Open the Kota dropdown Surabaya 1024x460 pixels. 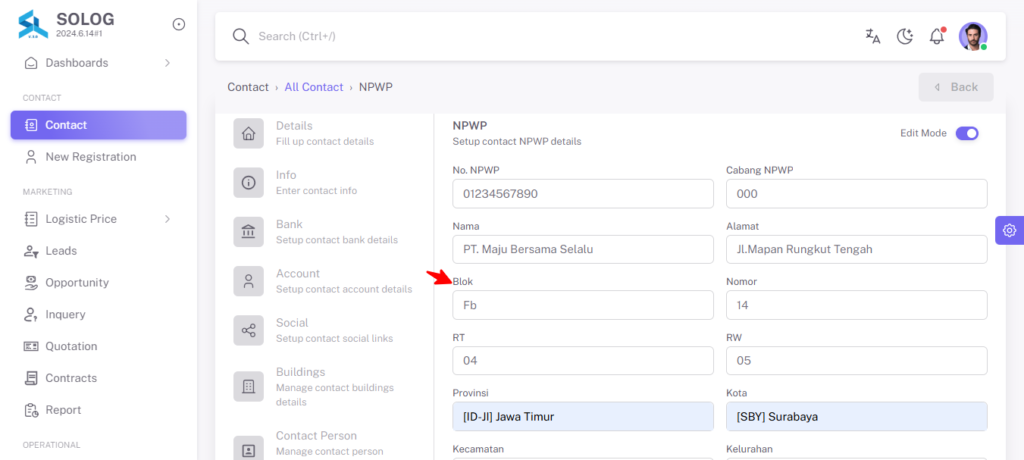point(857,416)
